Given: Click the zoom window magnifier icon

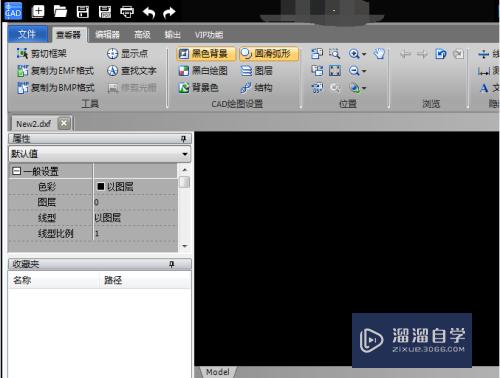Looking at the screenshot, I should coord(334,53).
